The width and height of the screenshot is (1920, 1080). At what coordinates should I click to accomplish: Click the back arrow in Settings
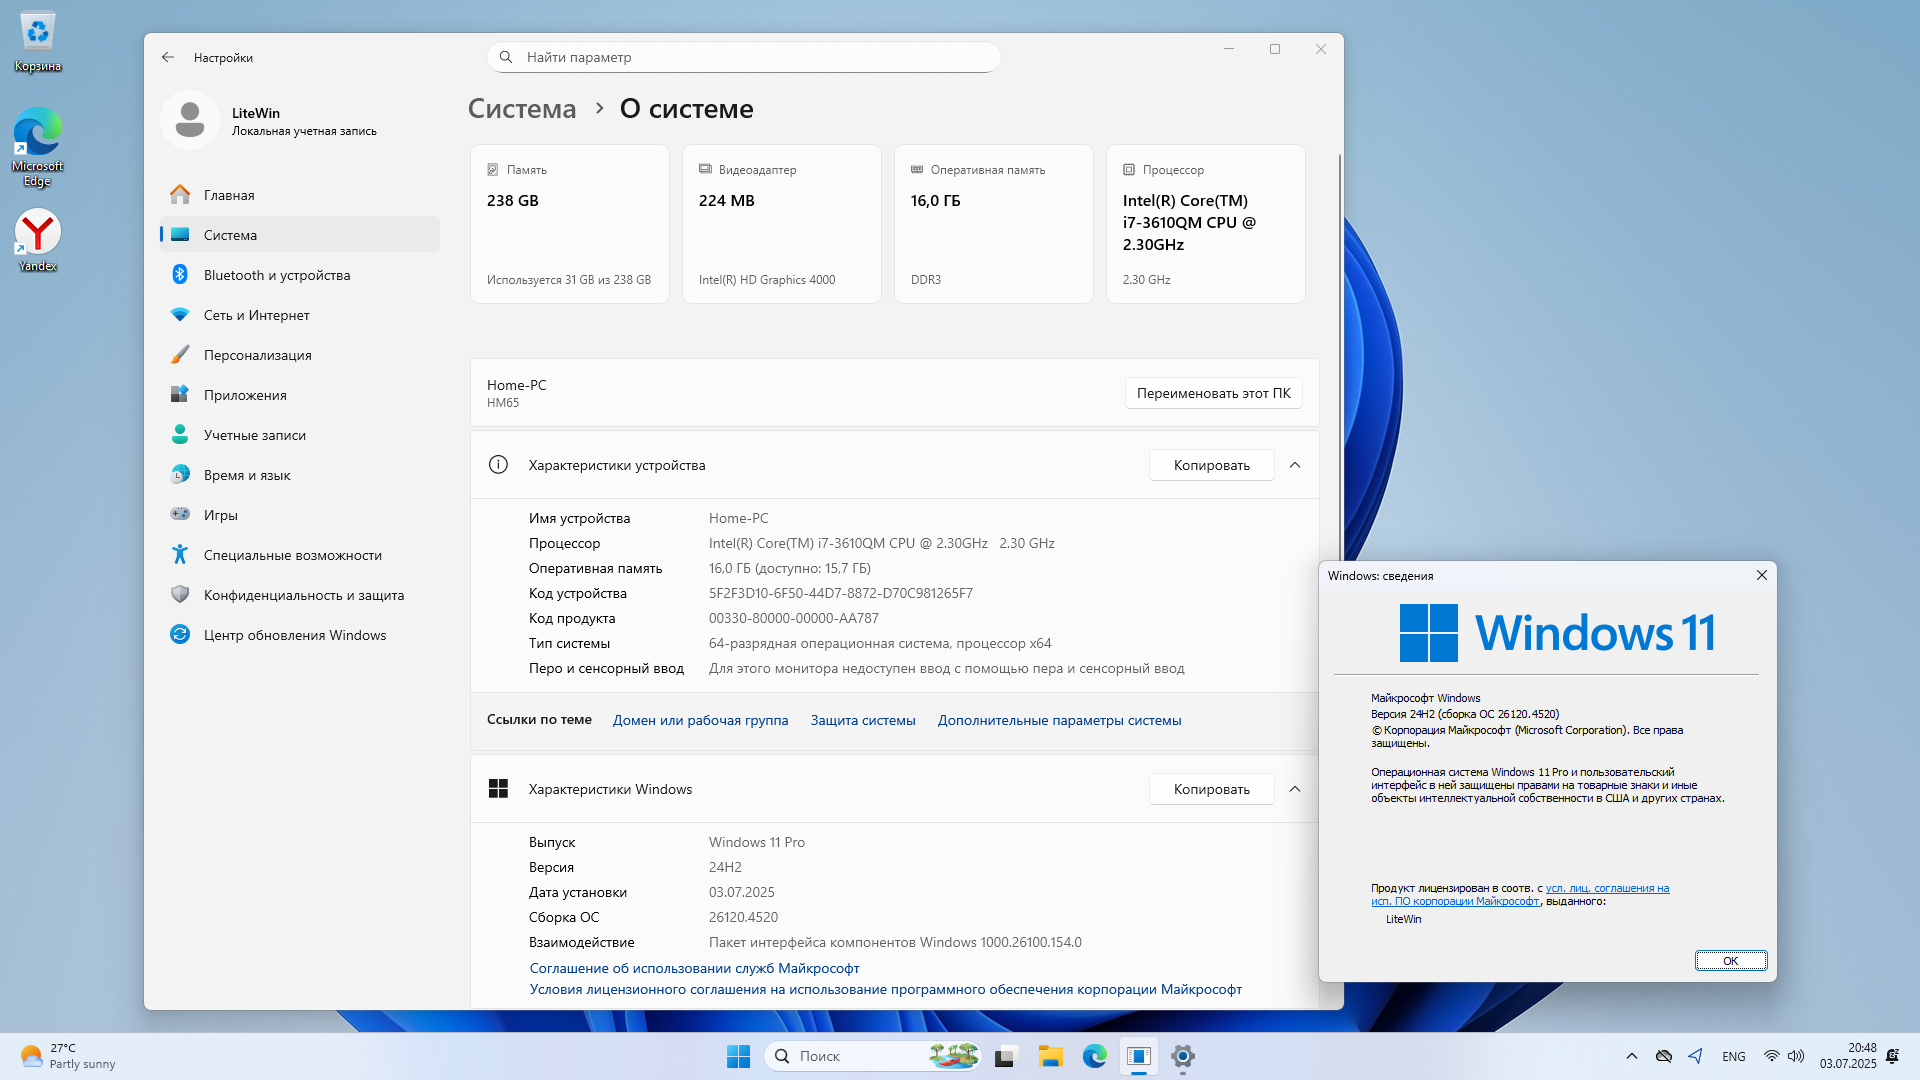coord(168,58)
